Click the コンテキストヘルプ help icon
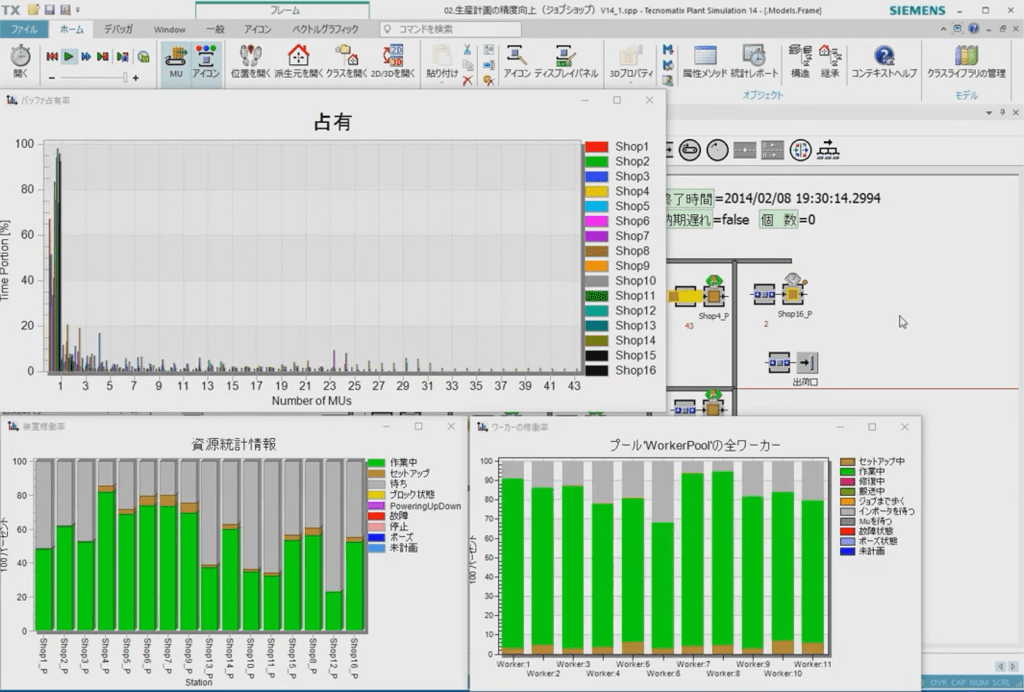 pyautogui.click(x=883, y=60)
